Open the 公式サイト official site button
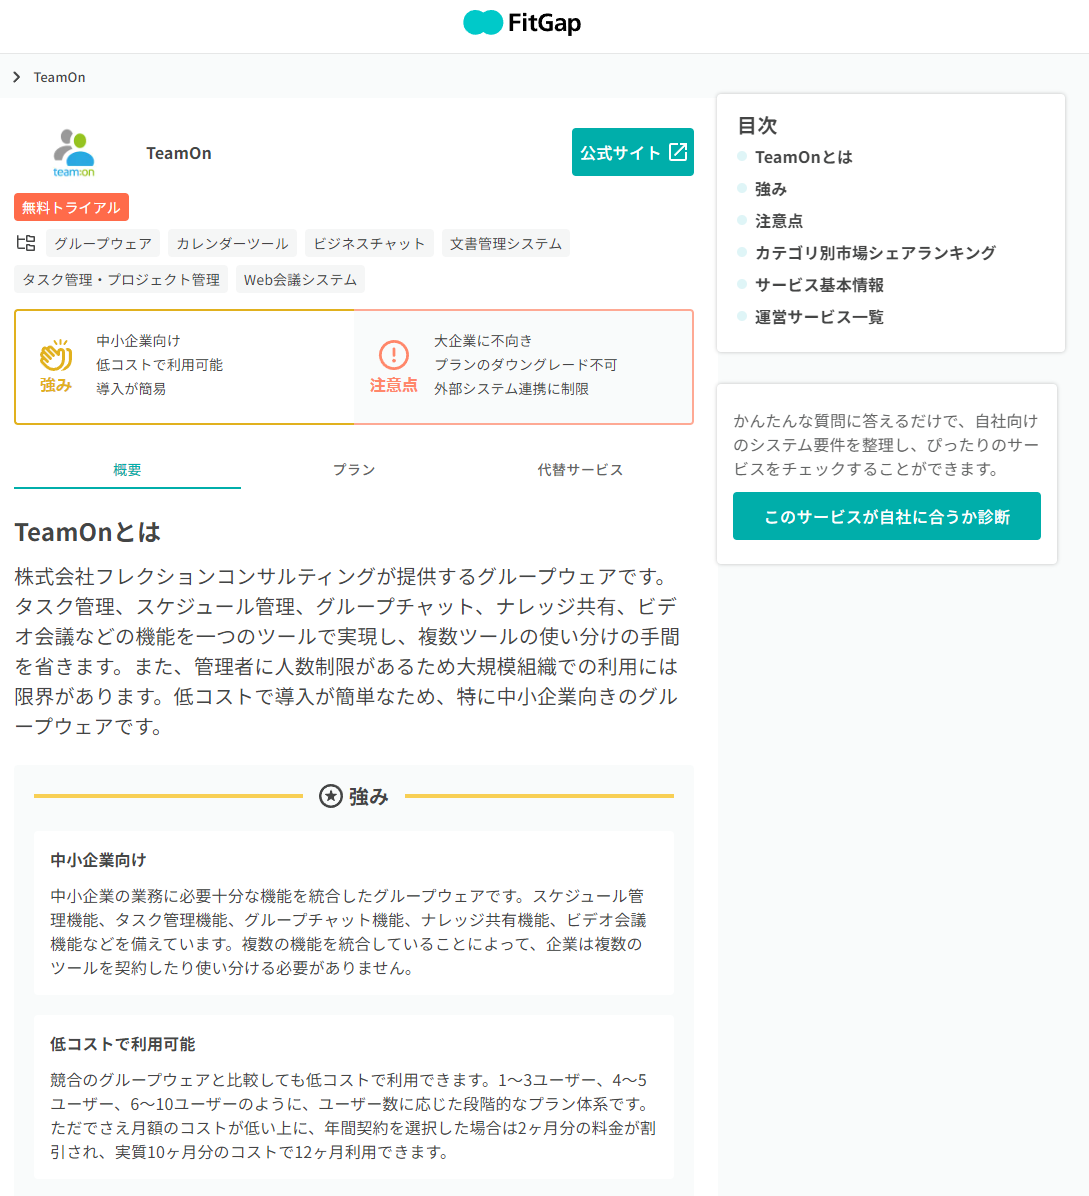The height and width of the screenshot is (1196, 1089). point(632,152)
